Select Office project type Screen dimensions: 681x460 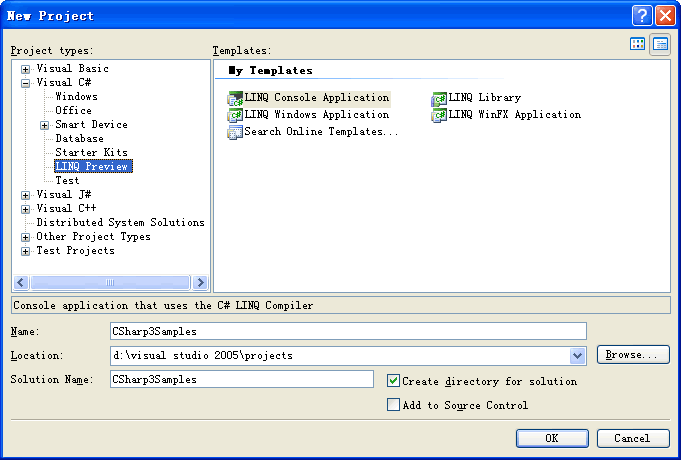pos(73,110)
